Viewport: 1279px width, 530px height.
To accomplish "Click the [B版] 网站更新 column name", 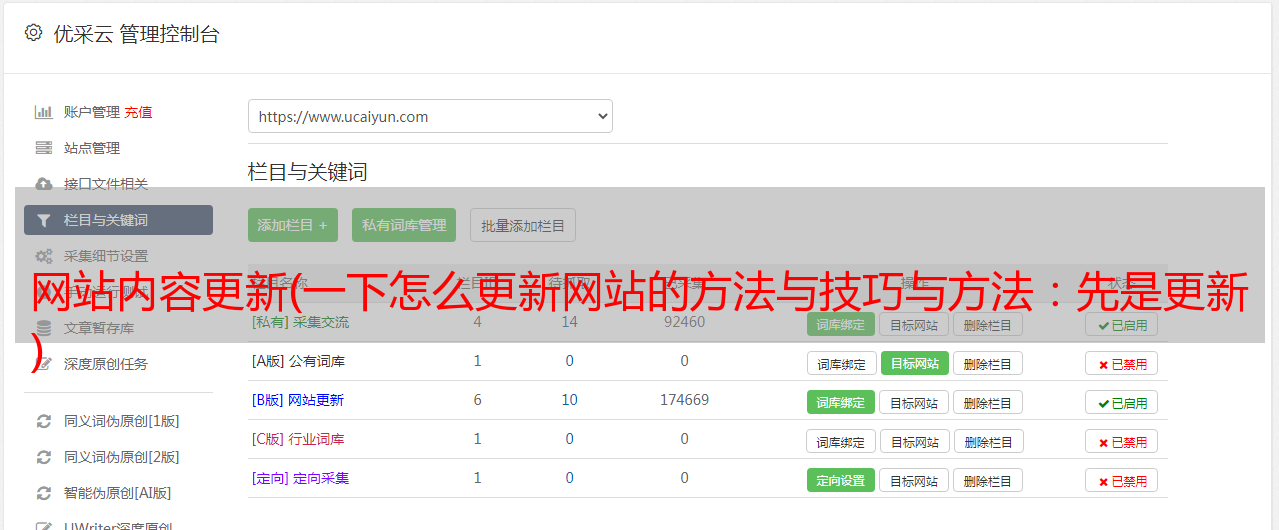I will pyautogui.click(x=298, y=400).
